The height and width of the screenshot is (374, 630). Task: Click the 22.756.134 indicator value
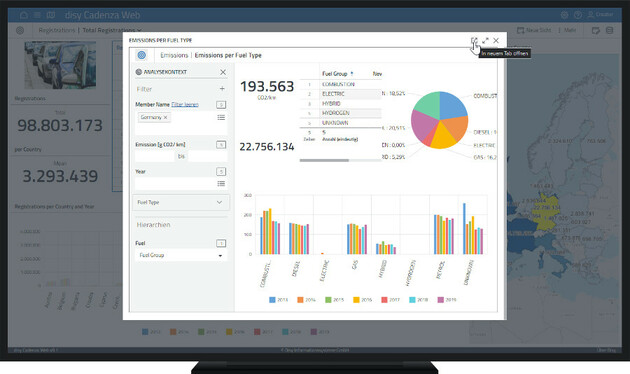point(267,147)
